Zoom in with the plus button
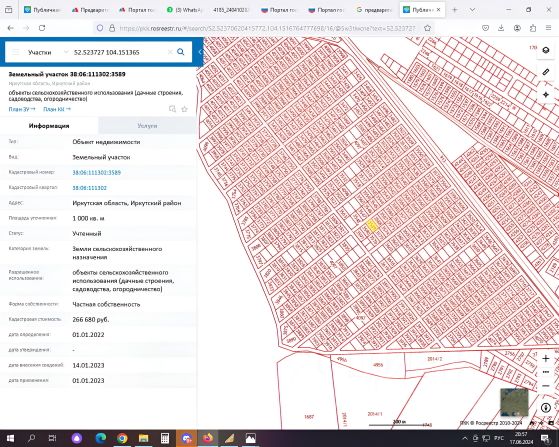This screenshot has width=559, height=447. point(546,359)
